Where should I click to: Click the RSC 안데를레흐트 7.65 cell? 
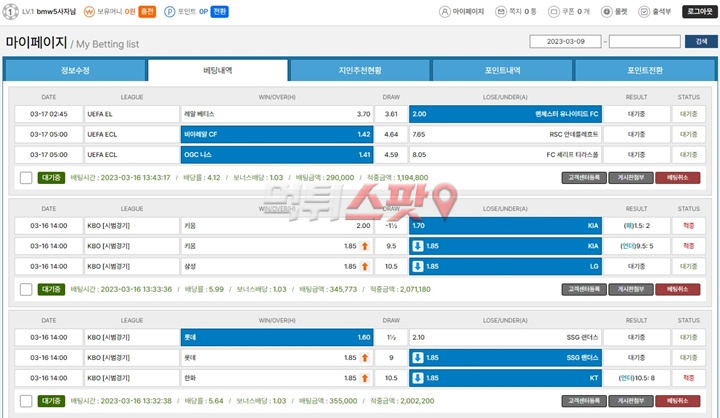coord(505,135)
